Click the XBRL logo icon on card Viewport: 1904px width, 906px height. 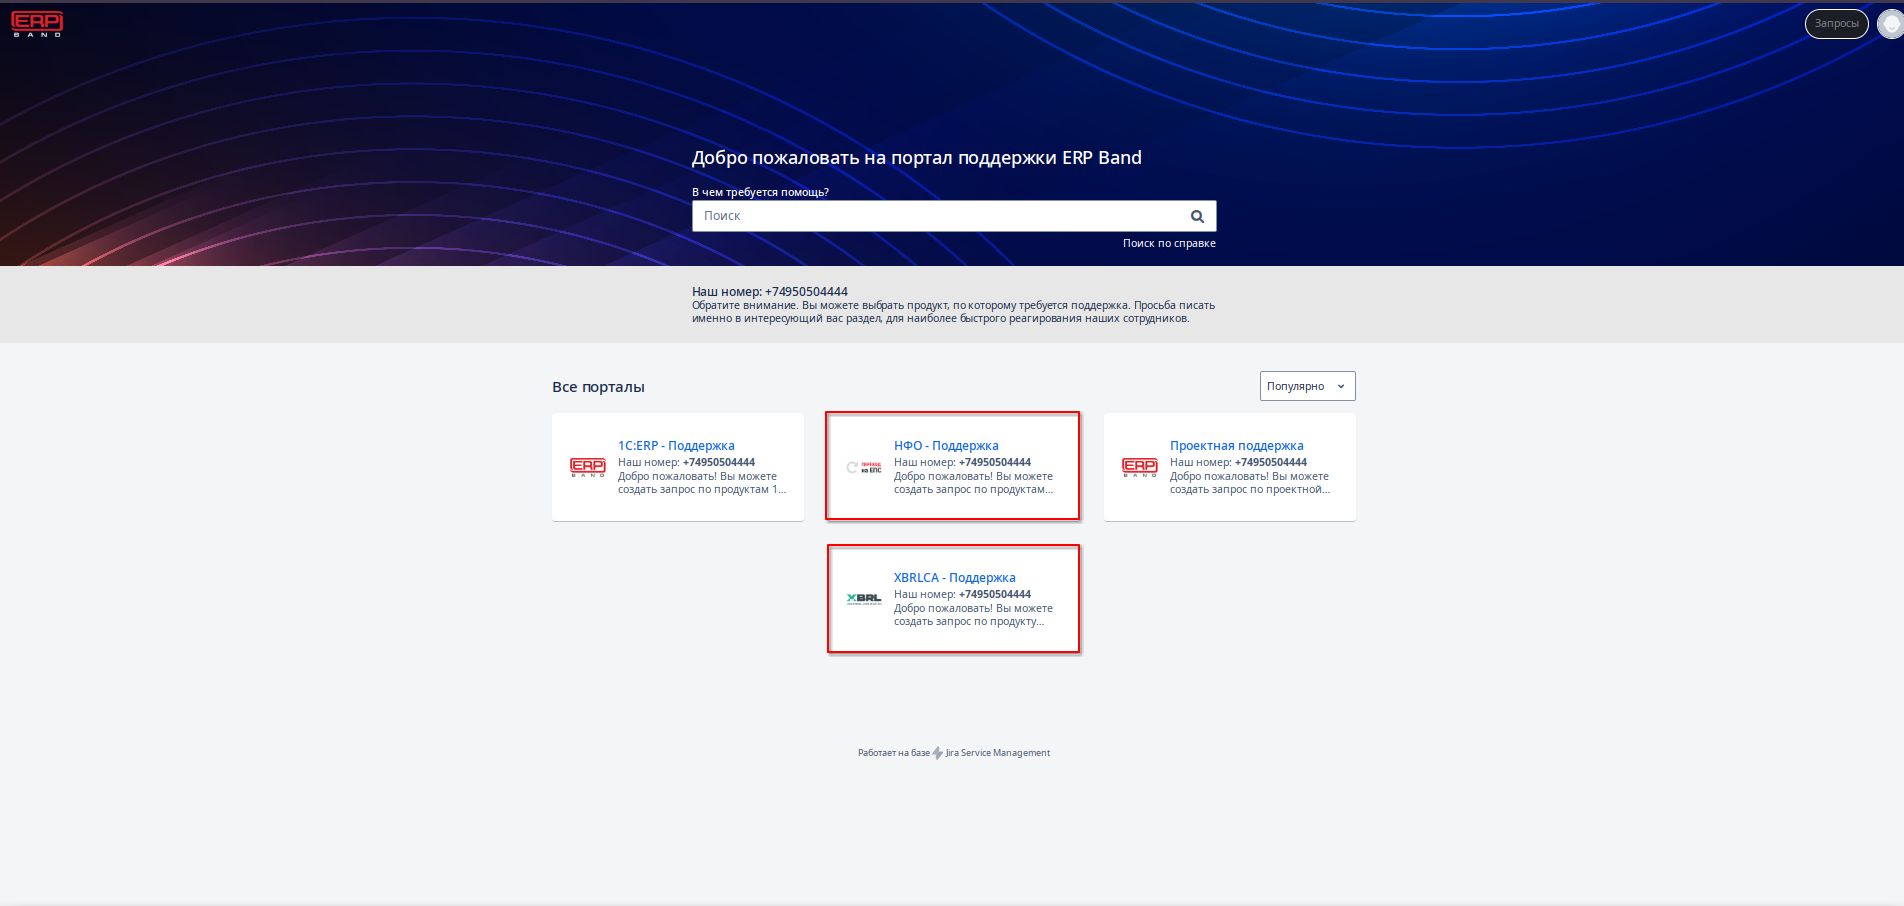point(864,599)
